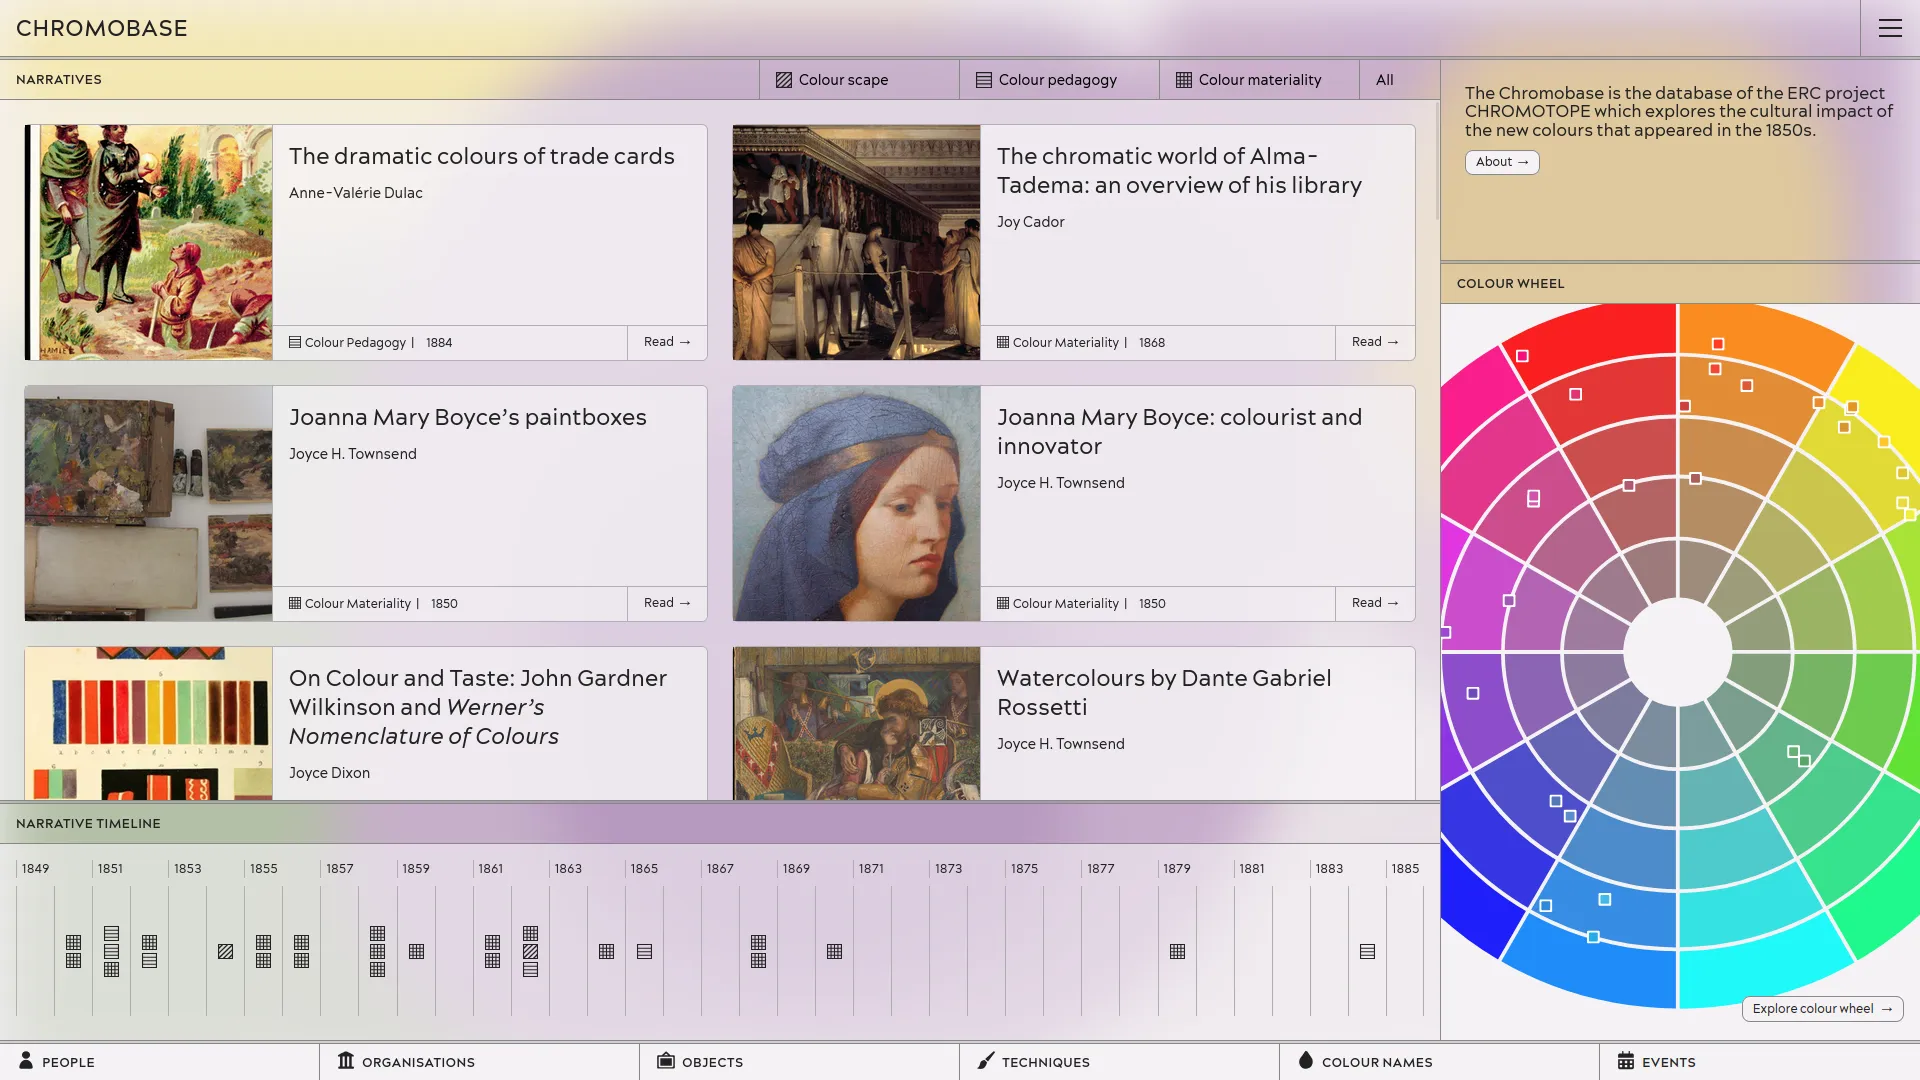Open Techniques with the brush icon
Viewport: 1920px width, 1080px height.
pyautogui.click(x=986, y=1061)
